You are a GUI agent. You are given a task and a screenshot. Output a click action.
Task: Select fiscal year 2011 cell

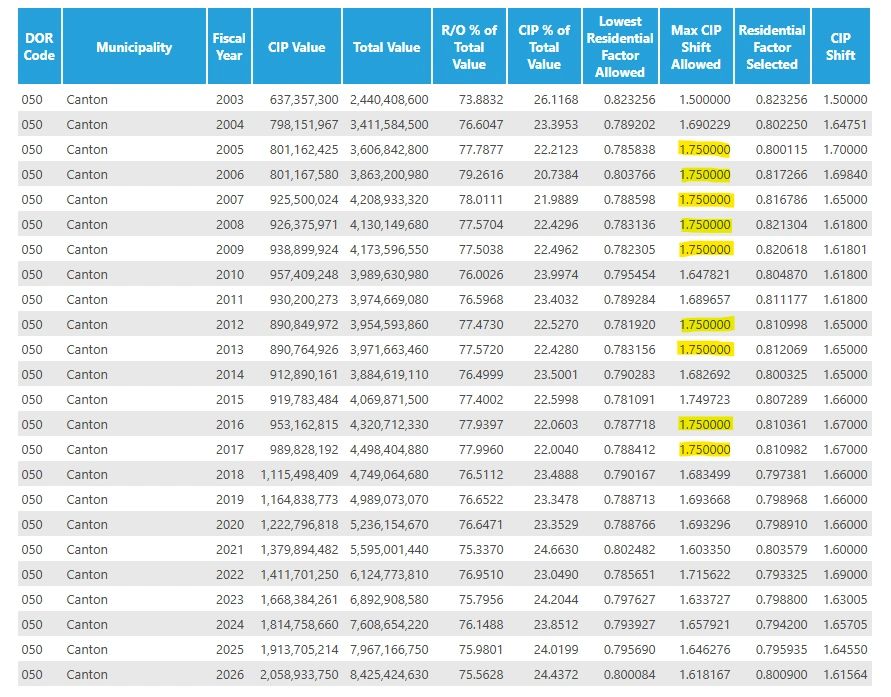pos(230,299)
